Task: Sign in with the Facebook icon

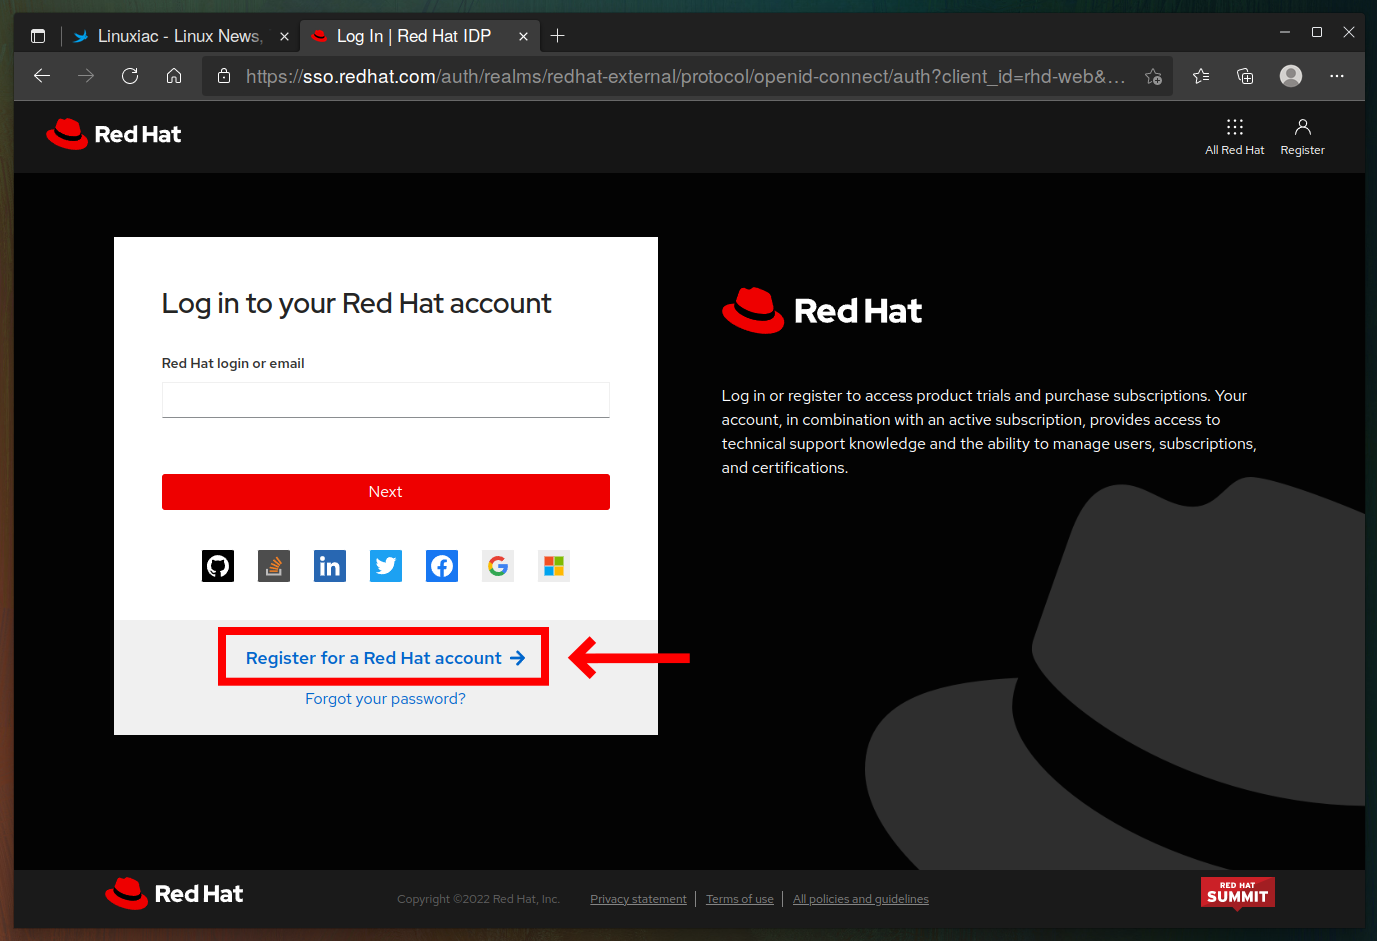Action: [x=442, y=566]
